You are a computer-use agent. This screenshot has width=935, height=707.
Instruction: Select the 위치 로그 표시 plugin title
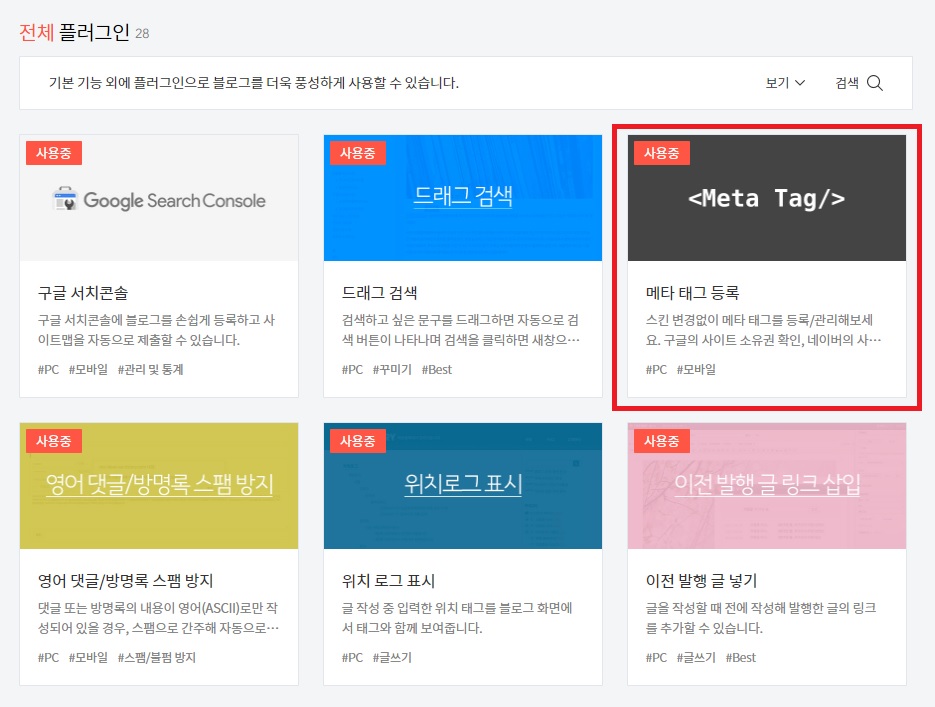(388, 581)
